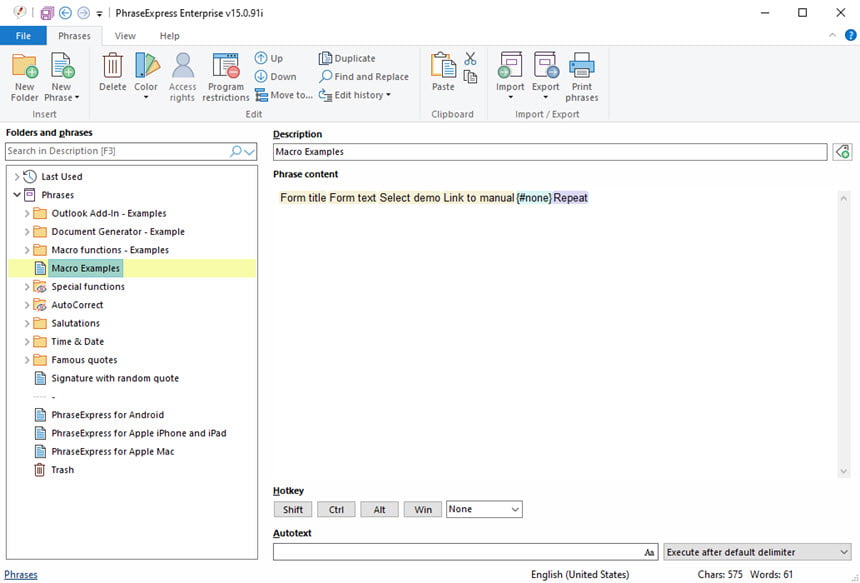Delete the selected phrase
The image size is (860, 583).
click(112, 72)
